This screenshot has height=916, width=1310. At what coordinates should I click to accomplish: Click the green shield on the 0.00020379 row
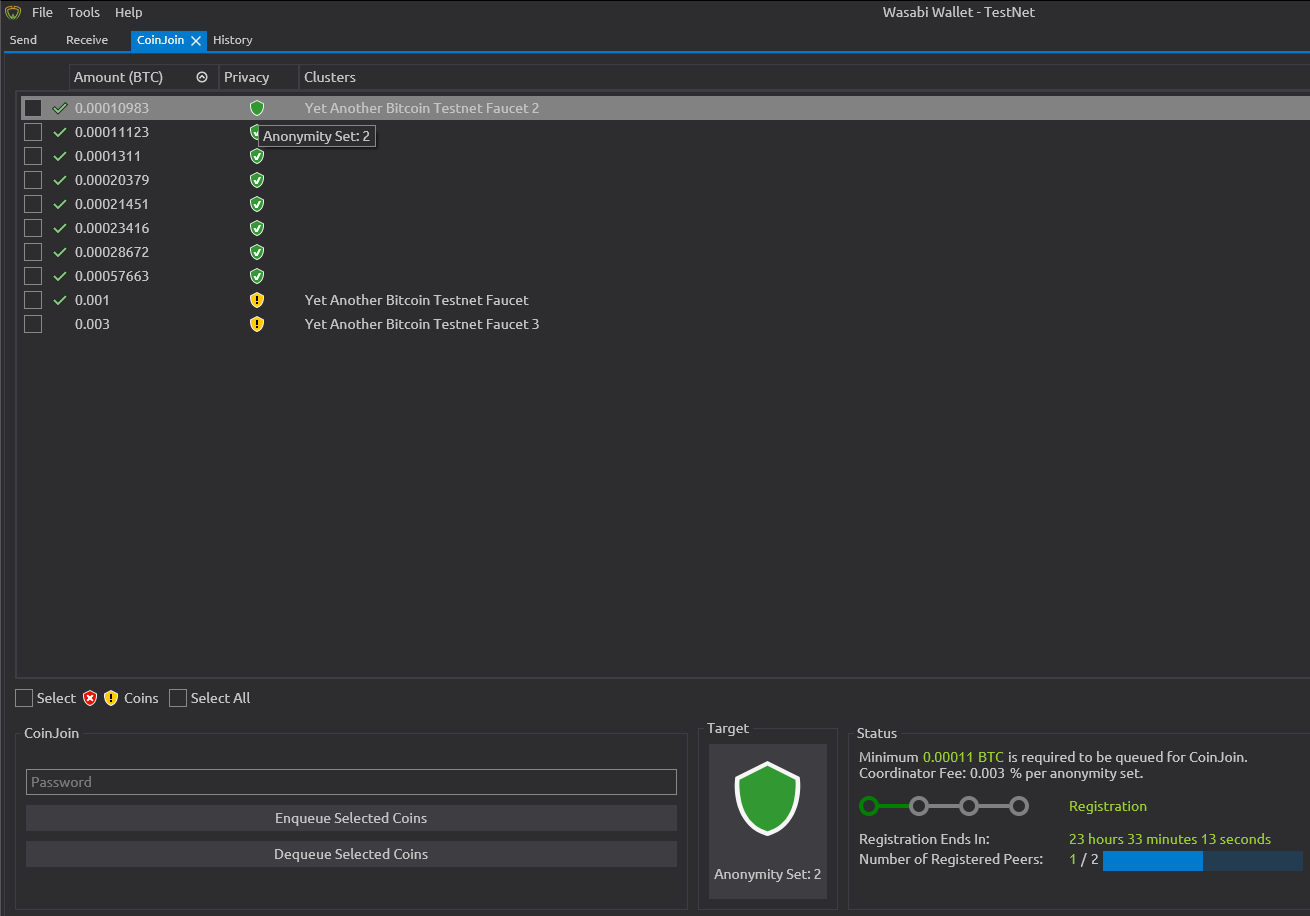[257, 180]
